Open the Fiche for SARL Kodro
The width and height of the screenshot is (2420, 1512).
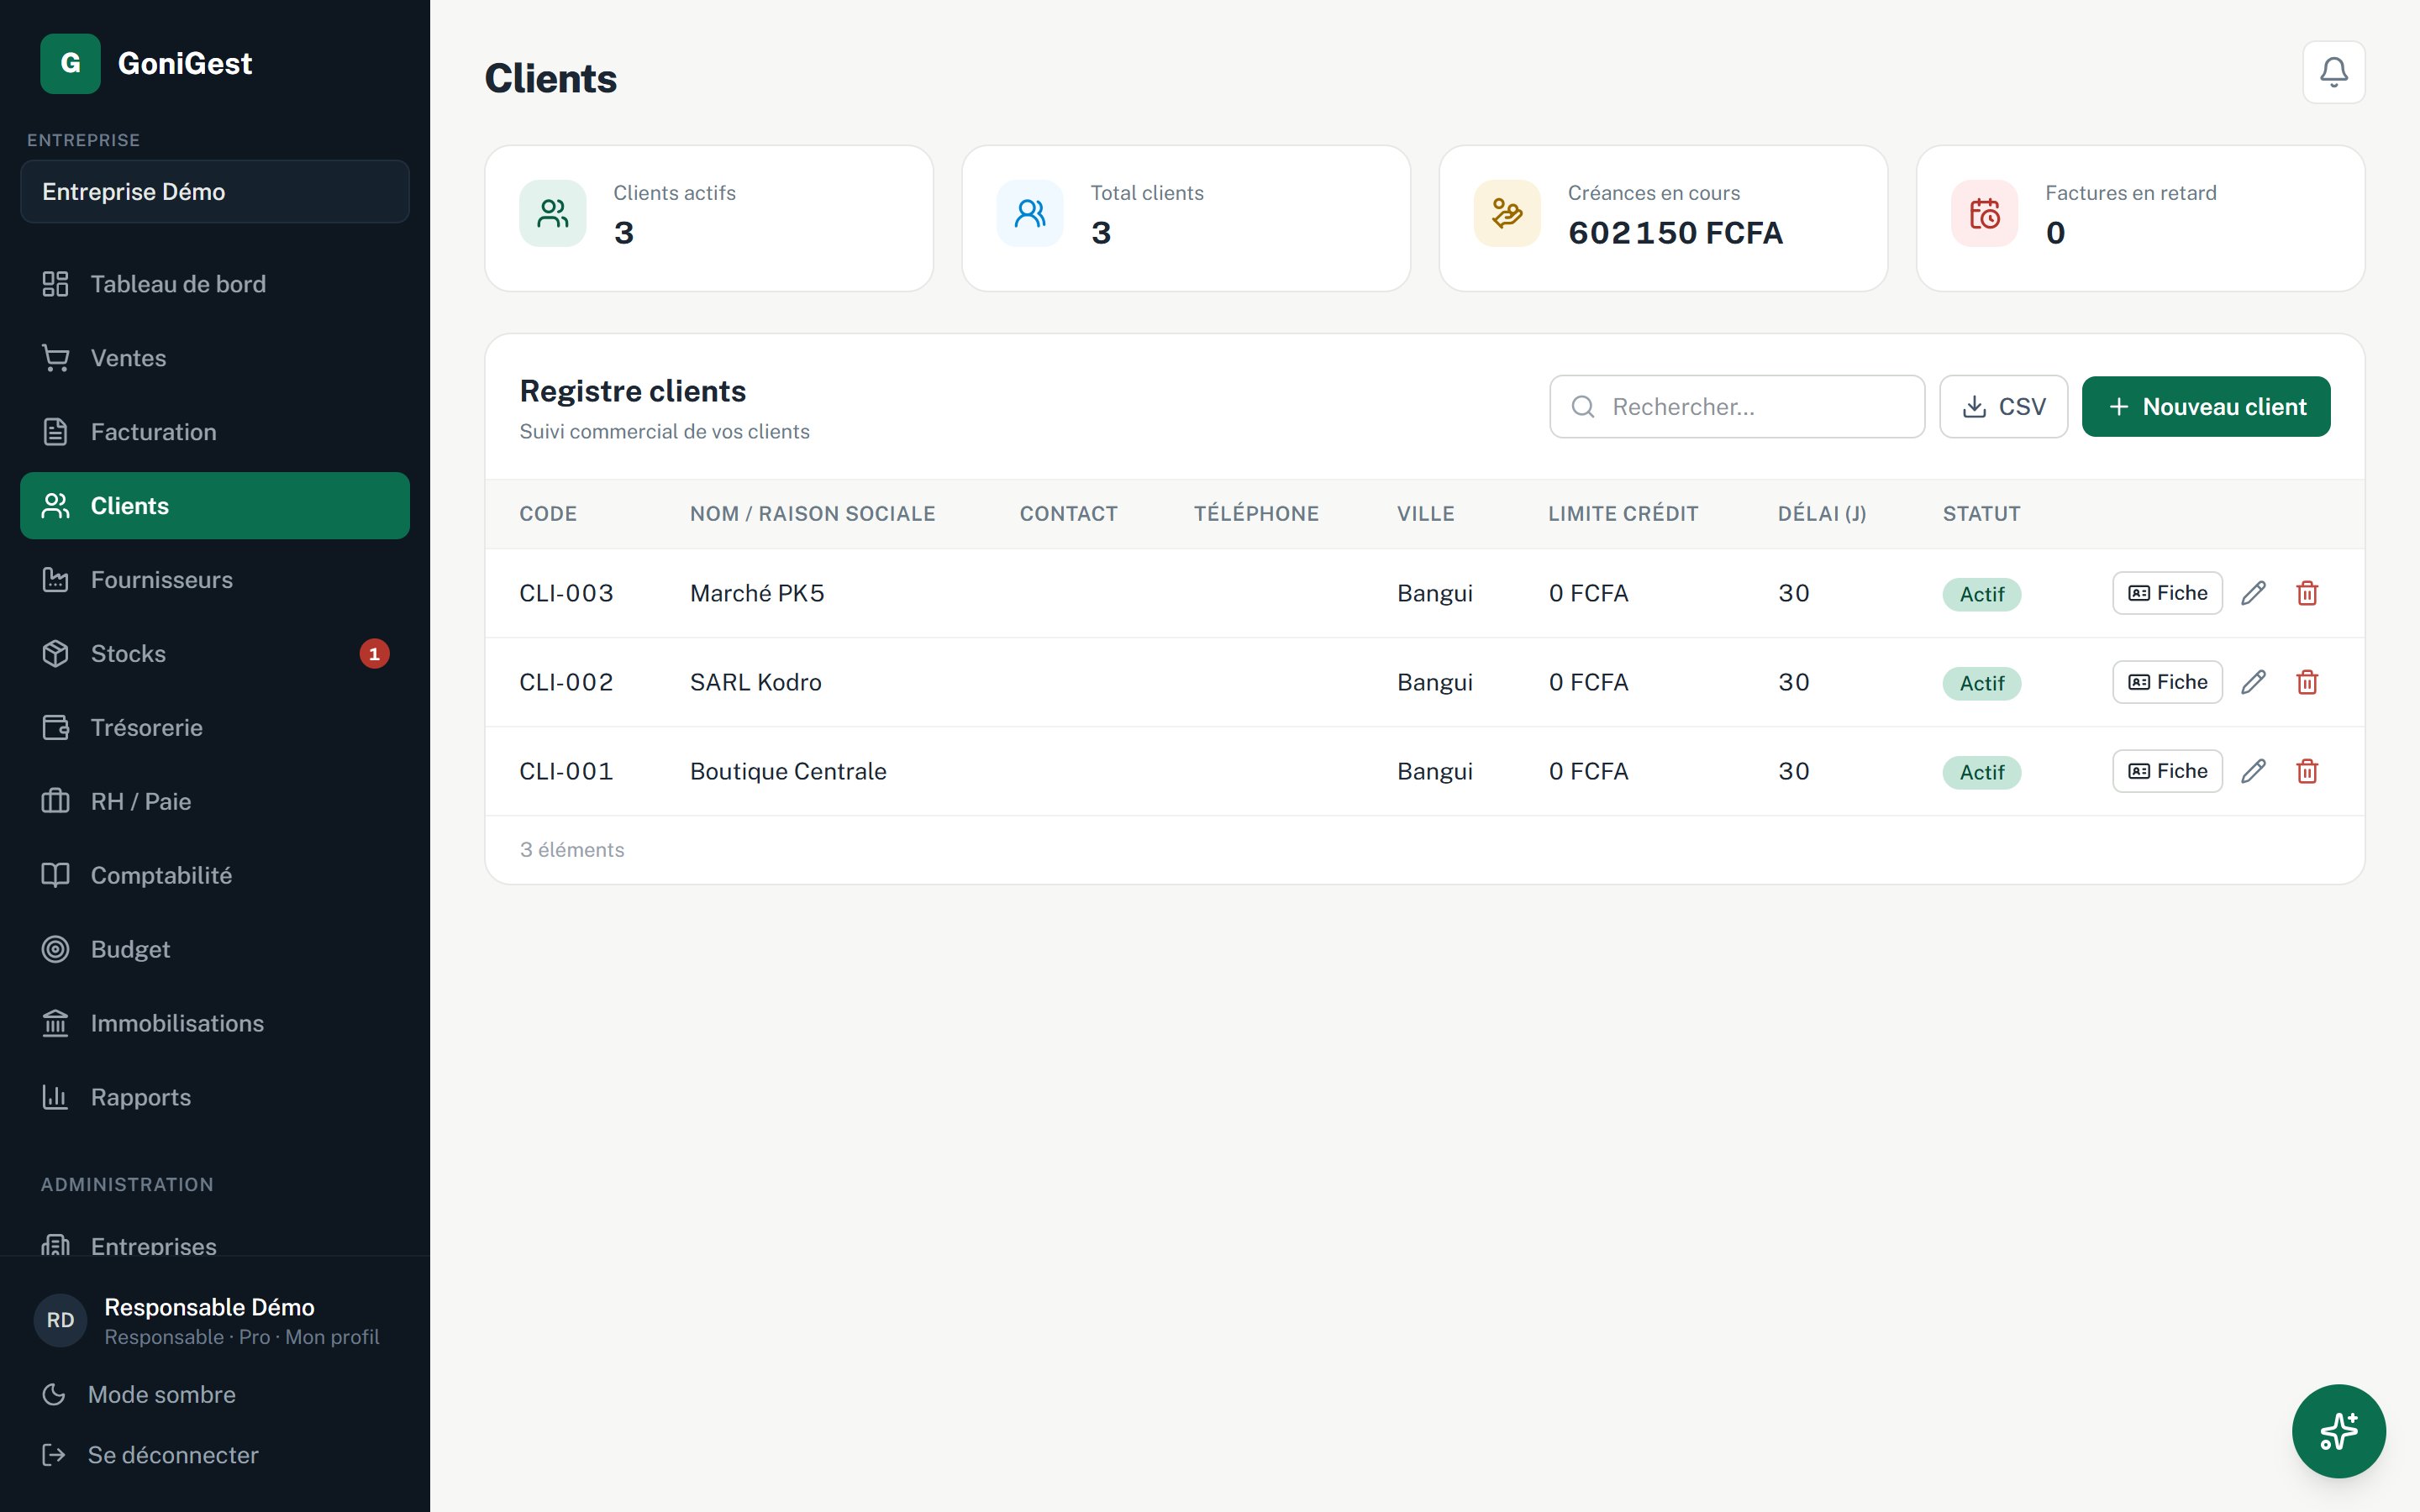point(2167,682)
